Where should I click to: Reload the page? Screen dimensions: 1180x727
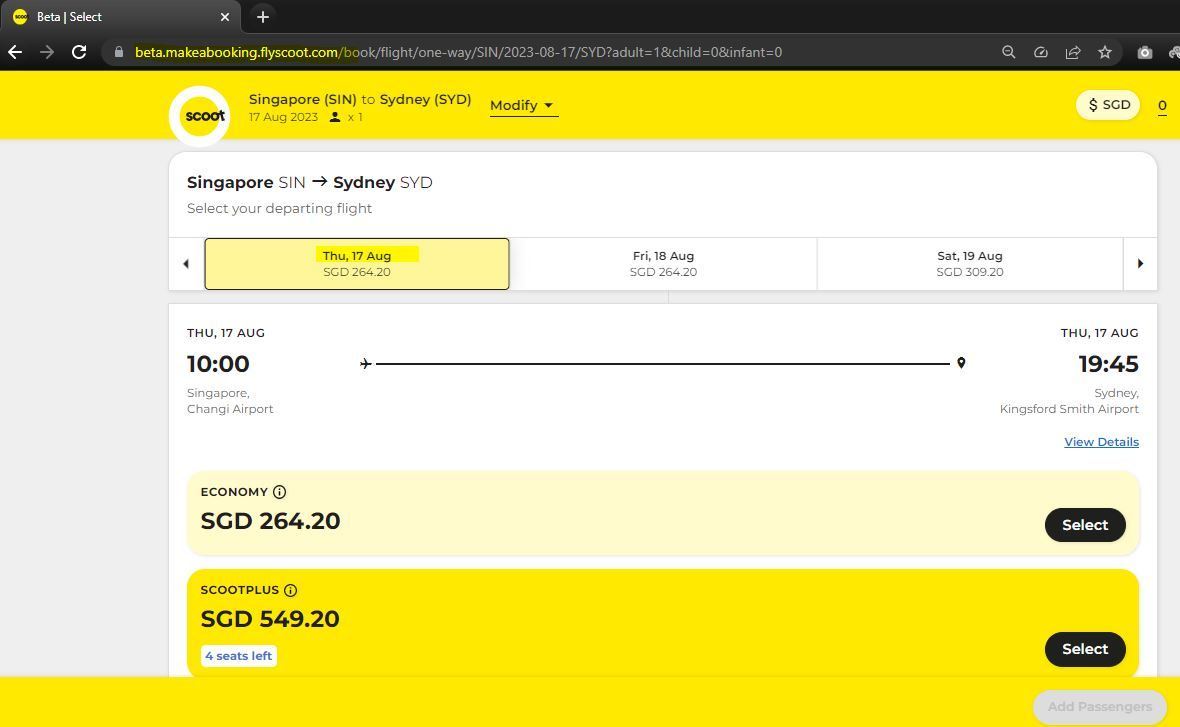tap(79, 52)
